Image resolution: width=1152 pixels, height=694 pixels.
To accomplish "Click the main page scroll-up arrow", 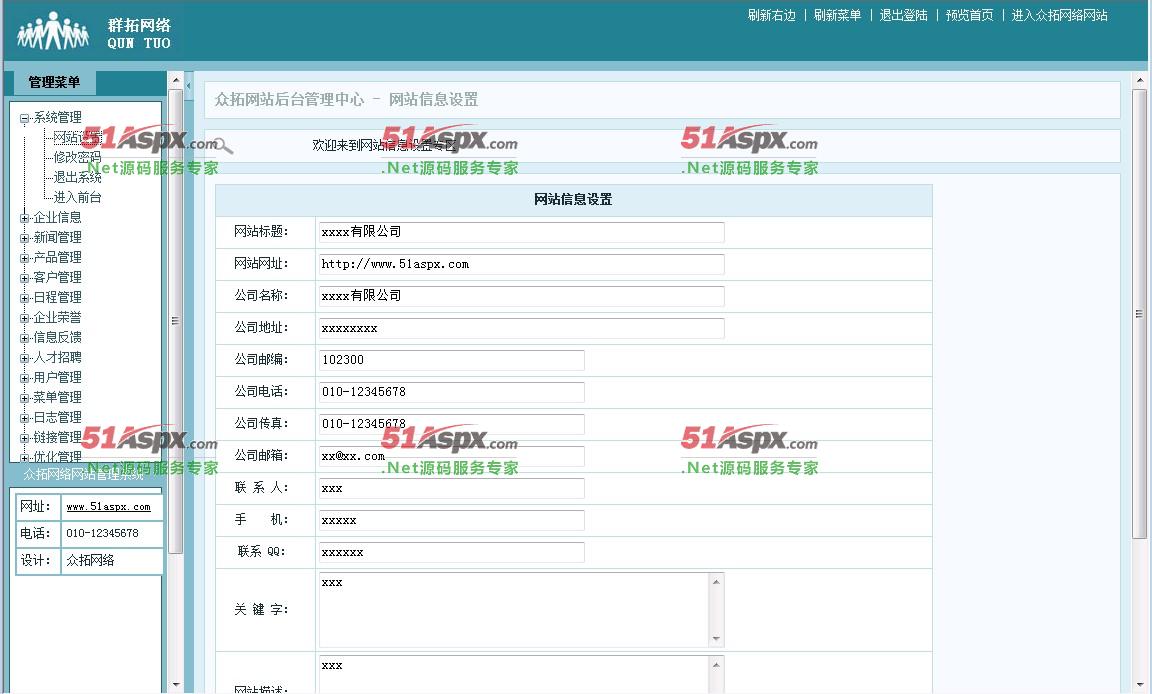I will [x=1140, y=79].
